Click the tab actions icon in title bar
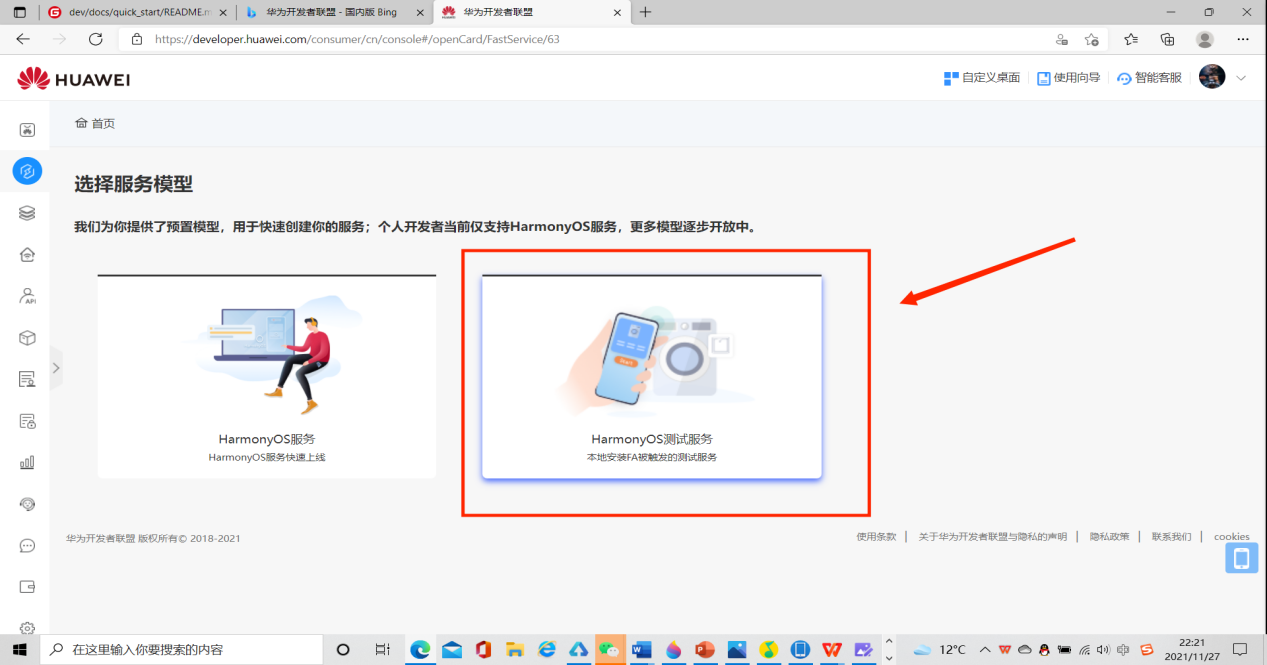The image size is (1267, 665). point(20,12)
